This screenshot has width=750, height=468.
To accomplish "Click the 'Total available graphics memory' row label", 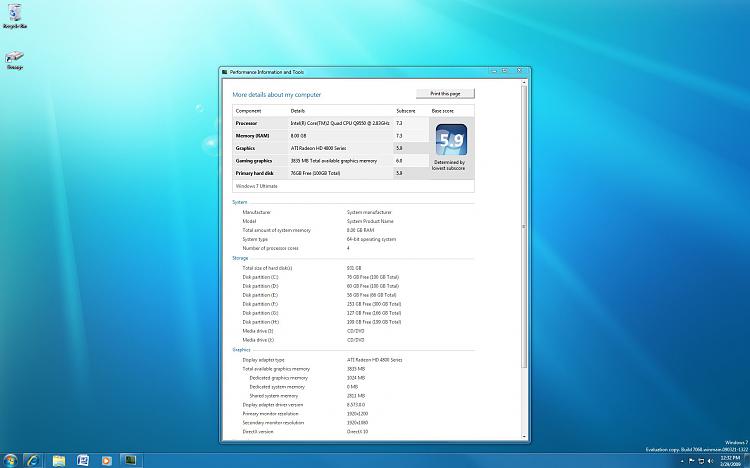I will pos(276,369).
